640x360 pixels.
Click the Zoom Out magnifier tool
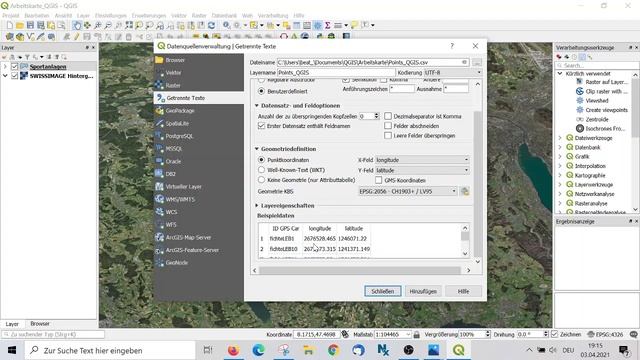108,25
